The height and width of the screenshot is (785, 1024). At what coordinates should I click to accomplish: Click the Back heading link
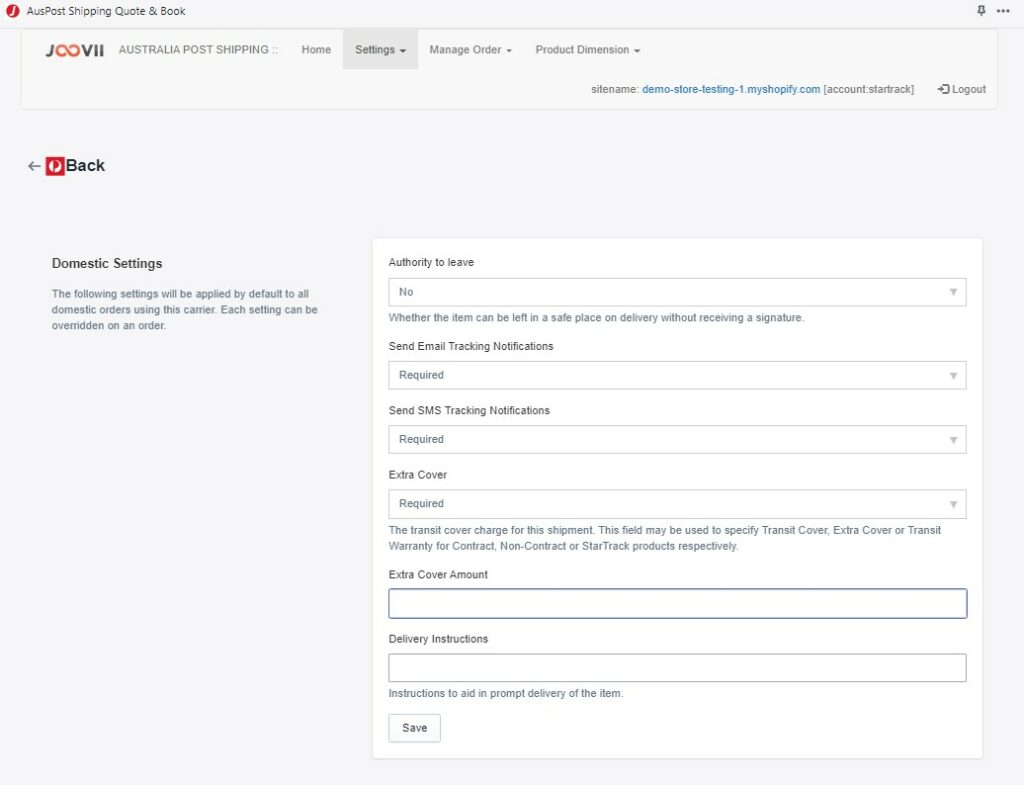pyautogui.click(x=85, y=166)
